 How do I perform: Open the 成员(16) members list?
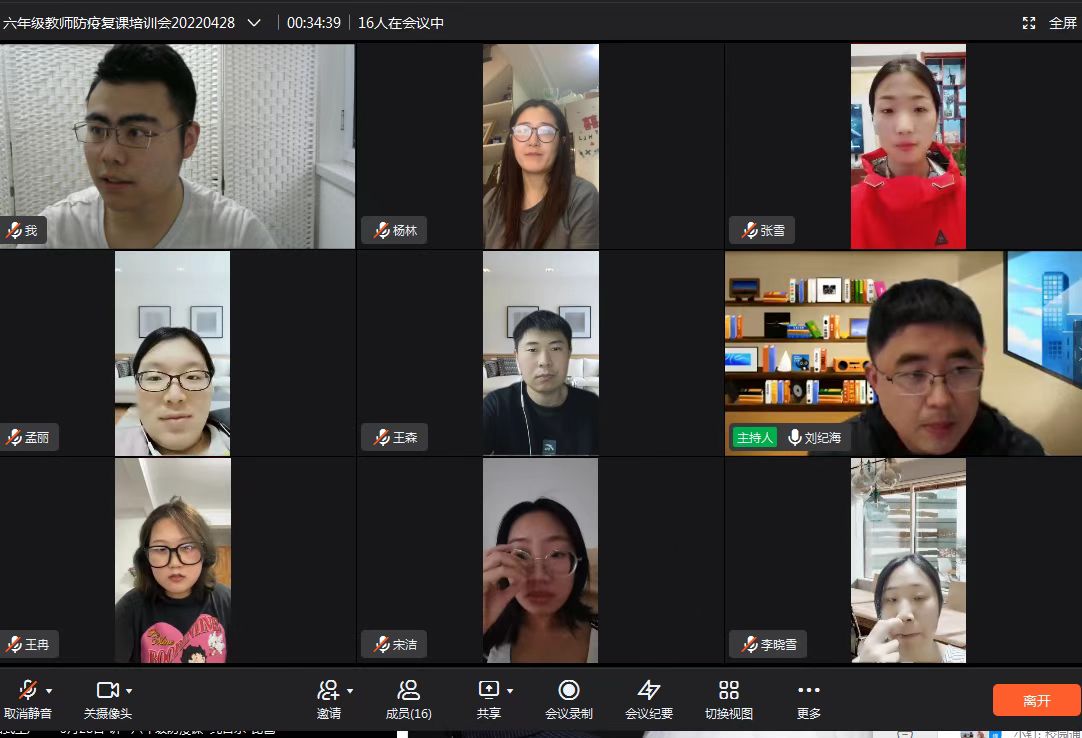(x=408, y=690)
